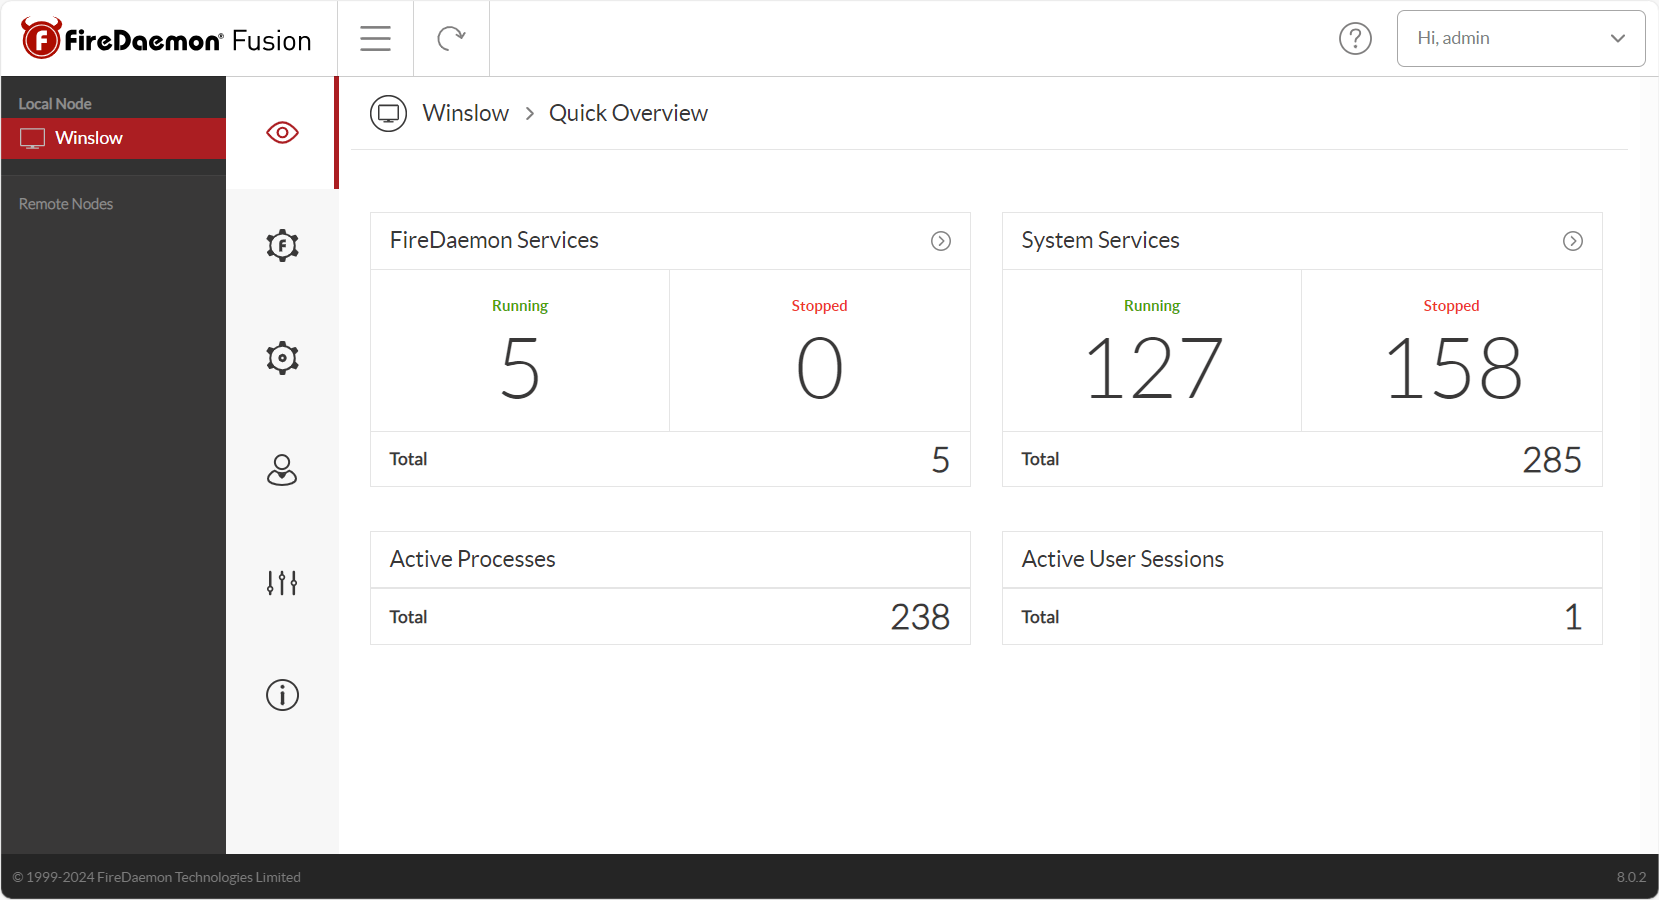
Task: Click the Winslow breadcrumb link
Action: point(466,113)
